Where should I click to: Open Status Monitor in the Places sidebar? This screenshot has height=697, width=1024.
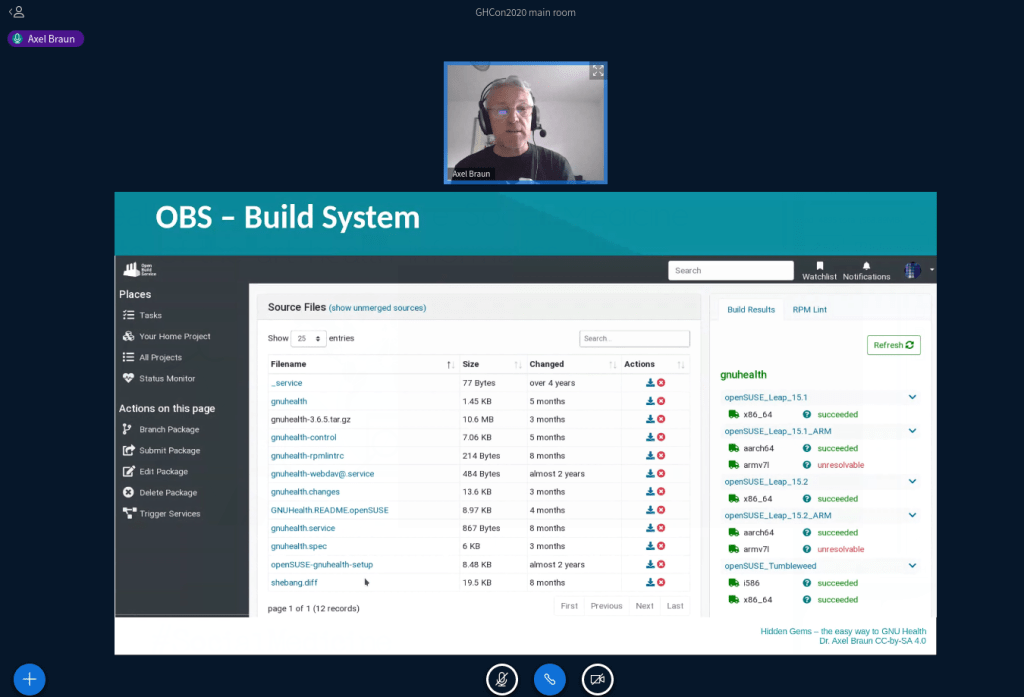(x=167, y=378)
